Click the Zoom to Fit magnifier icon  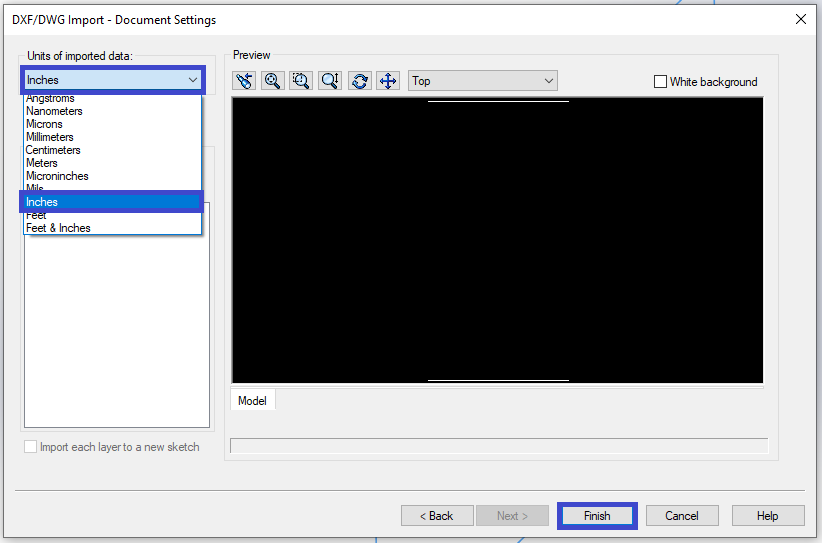[273, 81]
